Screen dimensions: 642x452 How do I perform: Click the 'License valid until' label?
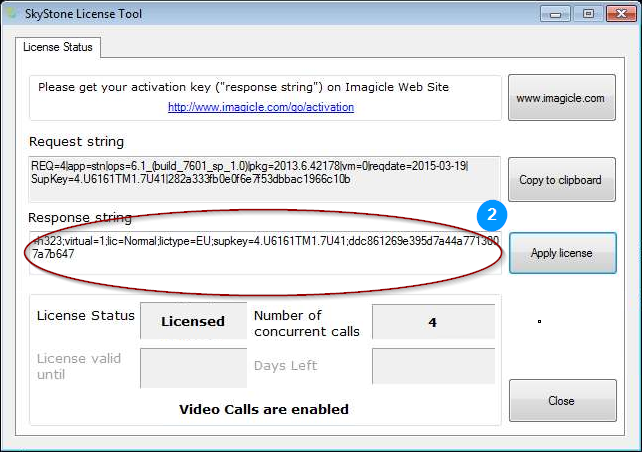coord(79,366)
